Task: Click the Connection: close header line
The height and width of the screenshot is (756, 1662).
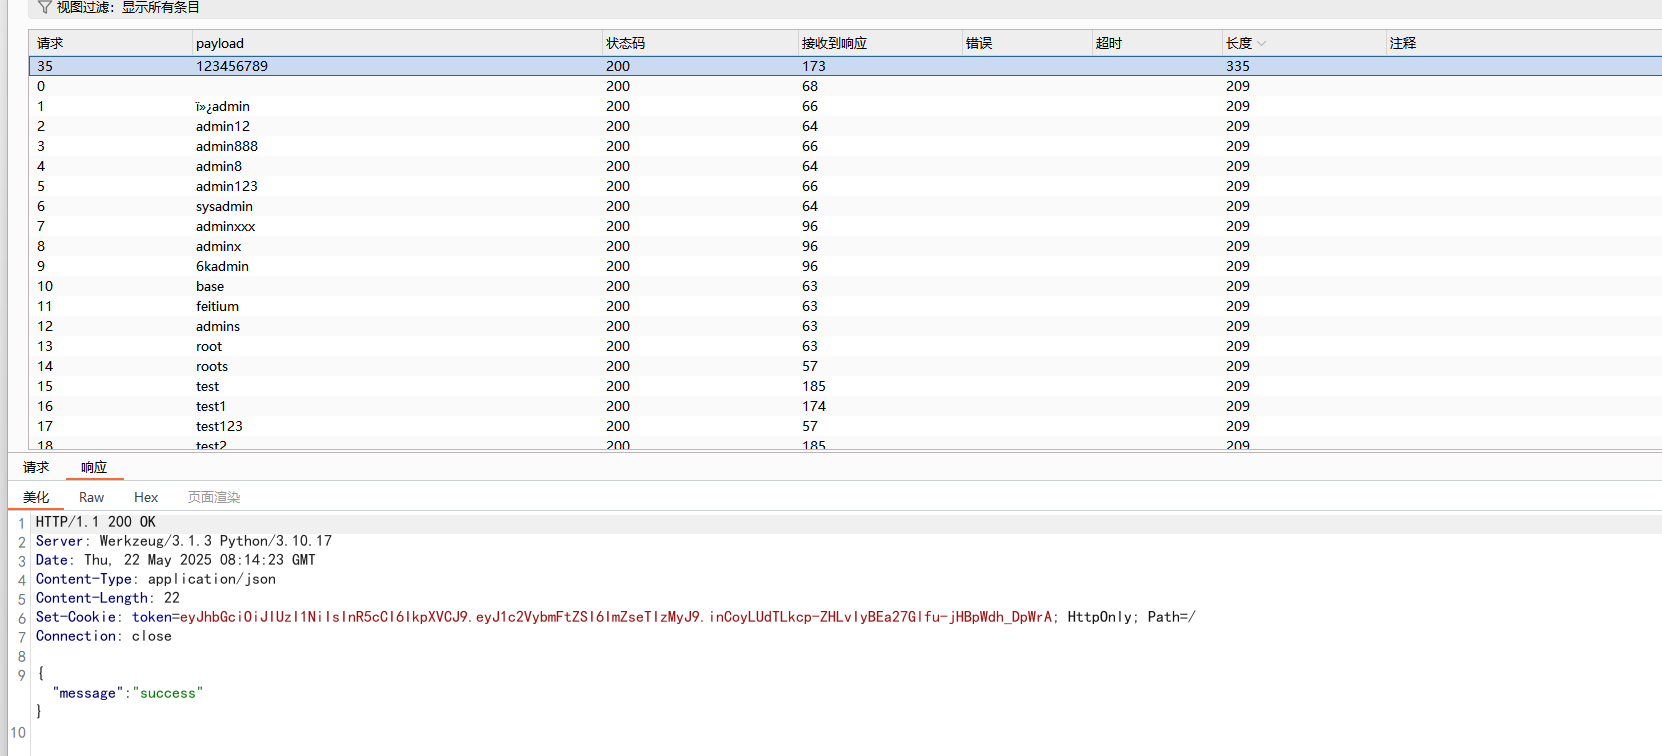Action: (x=104, y=636)
